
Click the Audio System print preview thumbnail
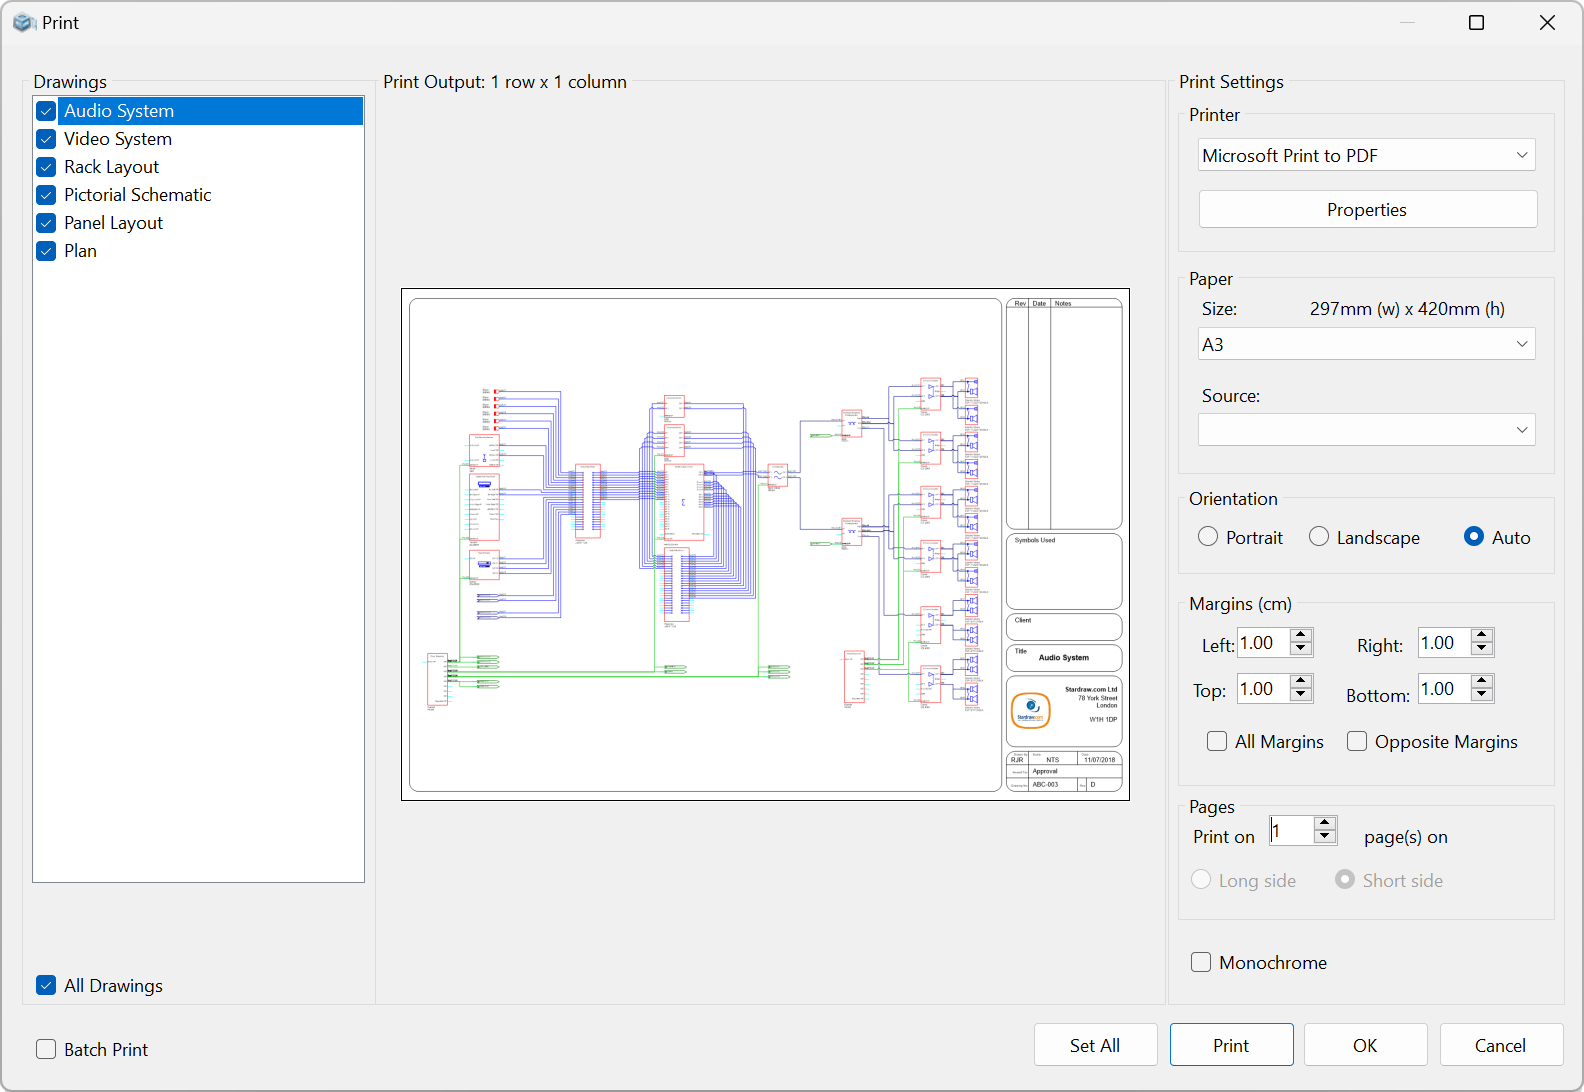(765, 544)
